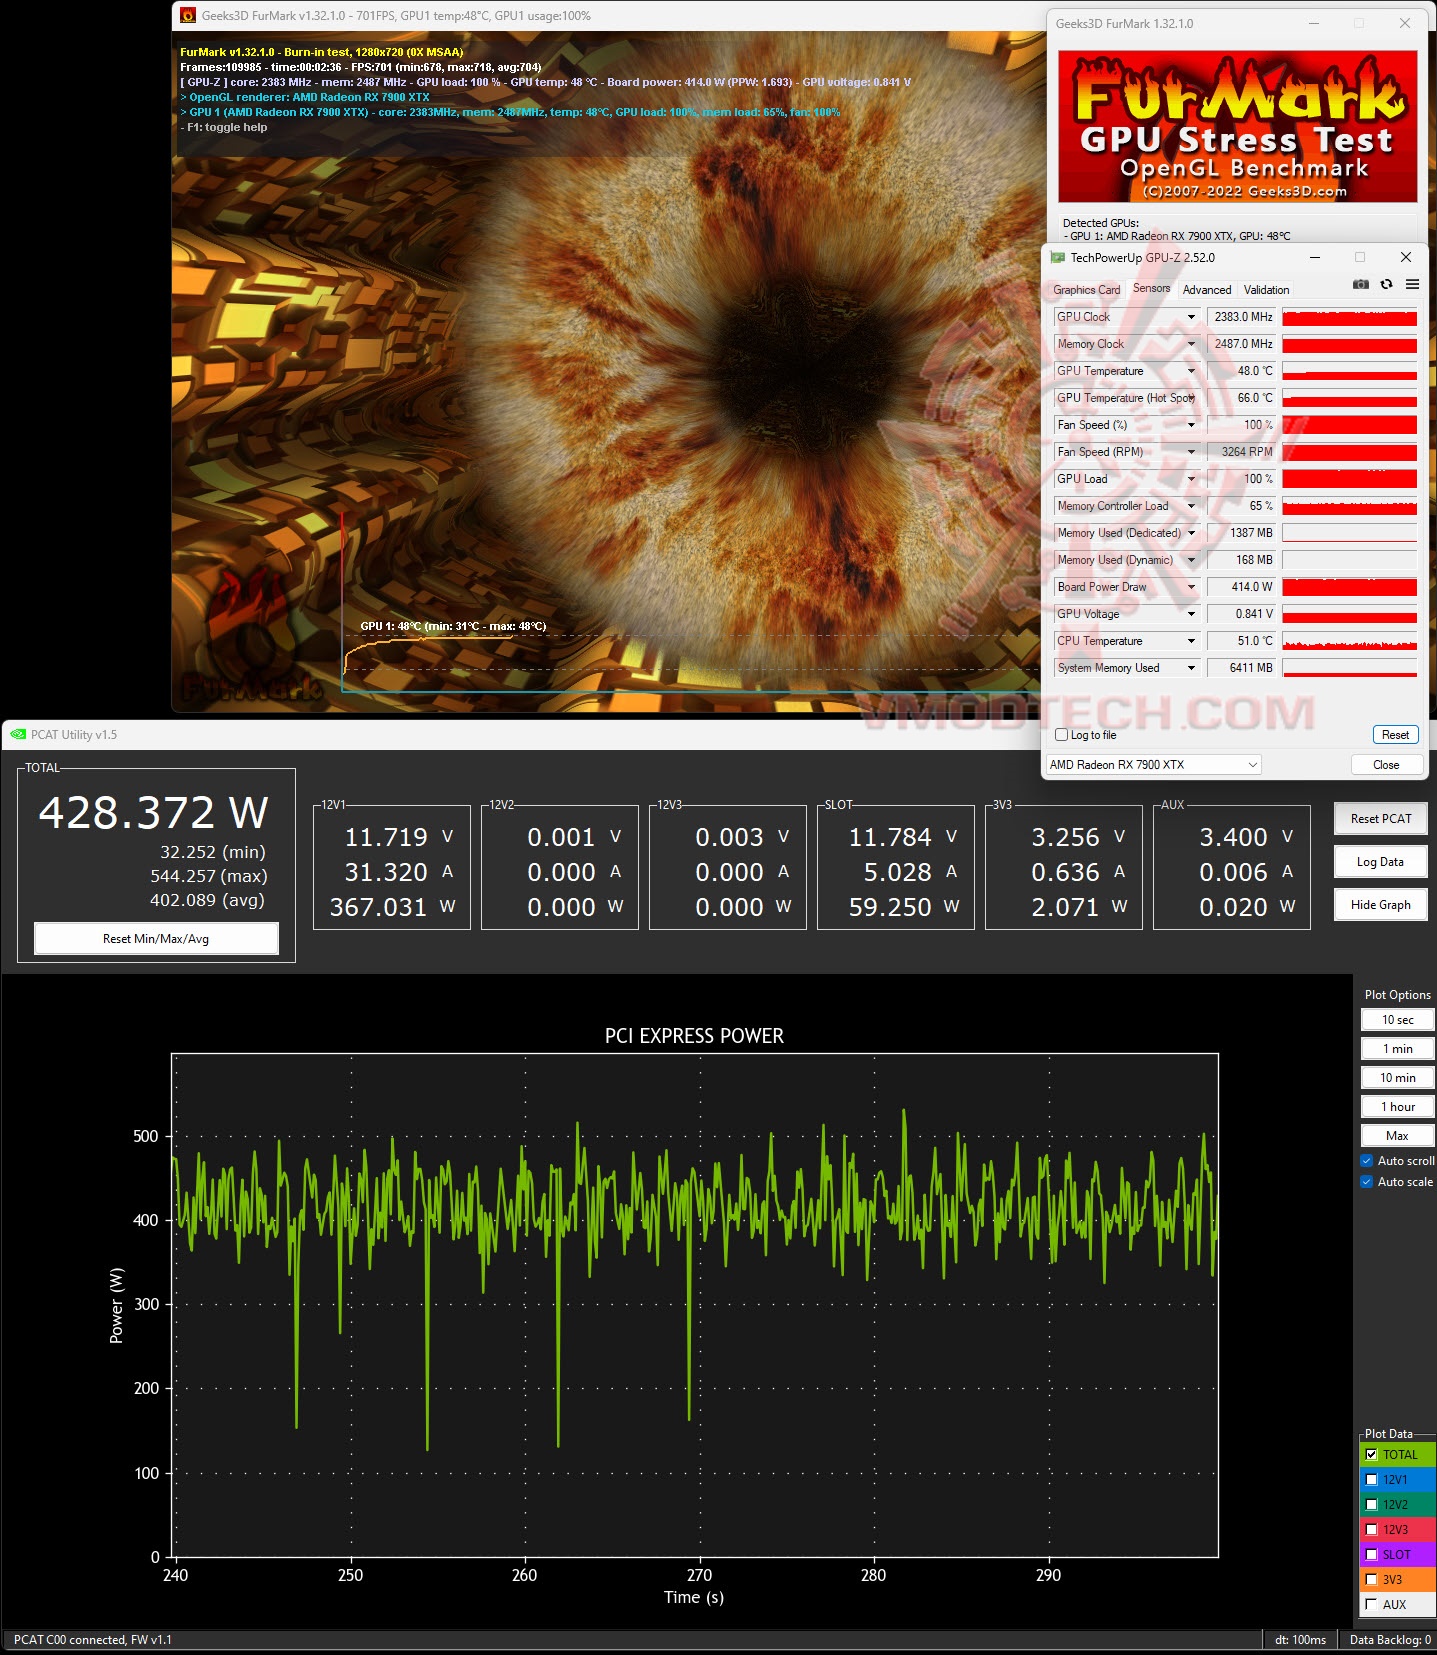
Task: Close the FurMark 1.32.1.0 dialog window
Action: tap(1405, 24)
